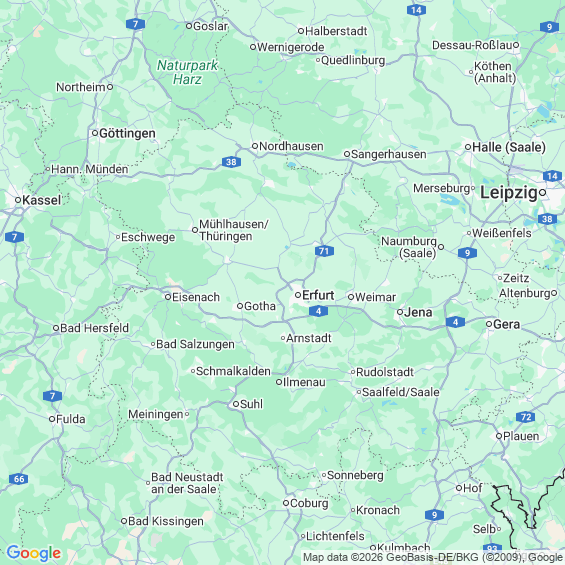Select the Göttingen city marker
Image resolution: width=565 pixels, height=565 pixels.
tap(95, 133)
